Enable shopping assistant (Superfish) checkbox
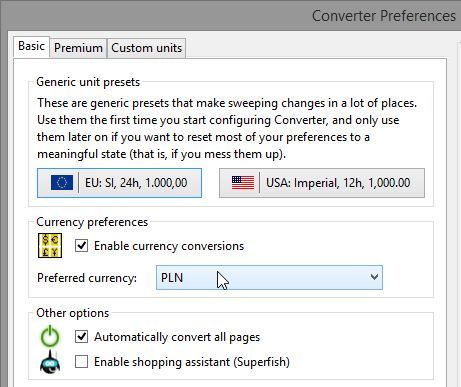This screenshot has width=461, height=387. [x=82, y=361]
